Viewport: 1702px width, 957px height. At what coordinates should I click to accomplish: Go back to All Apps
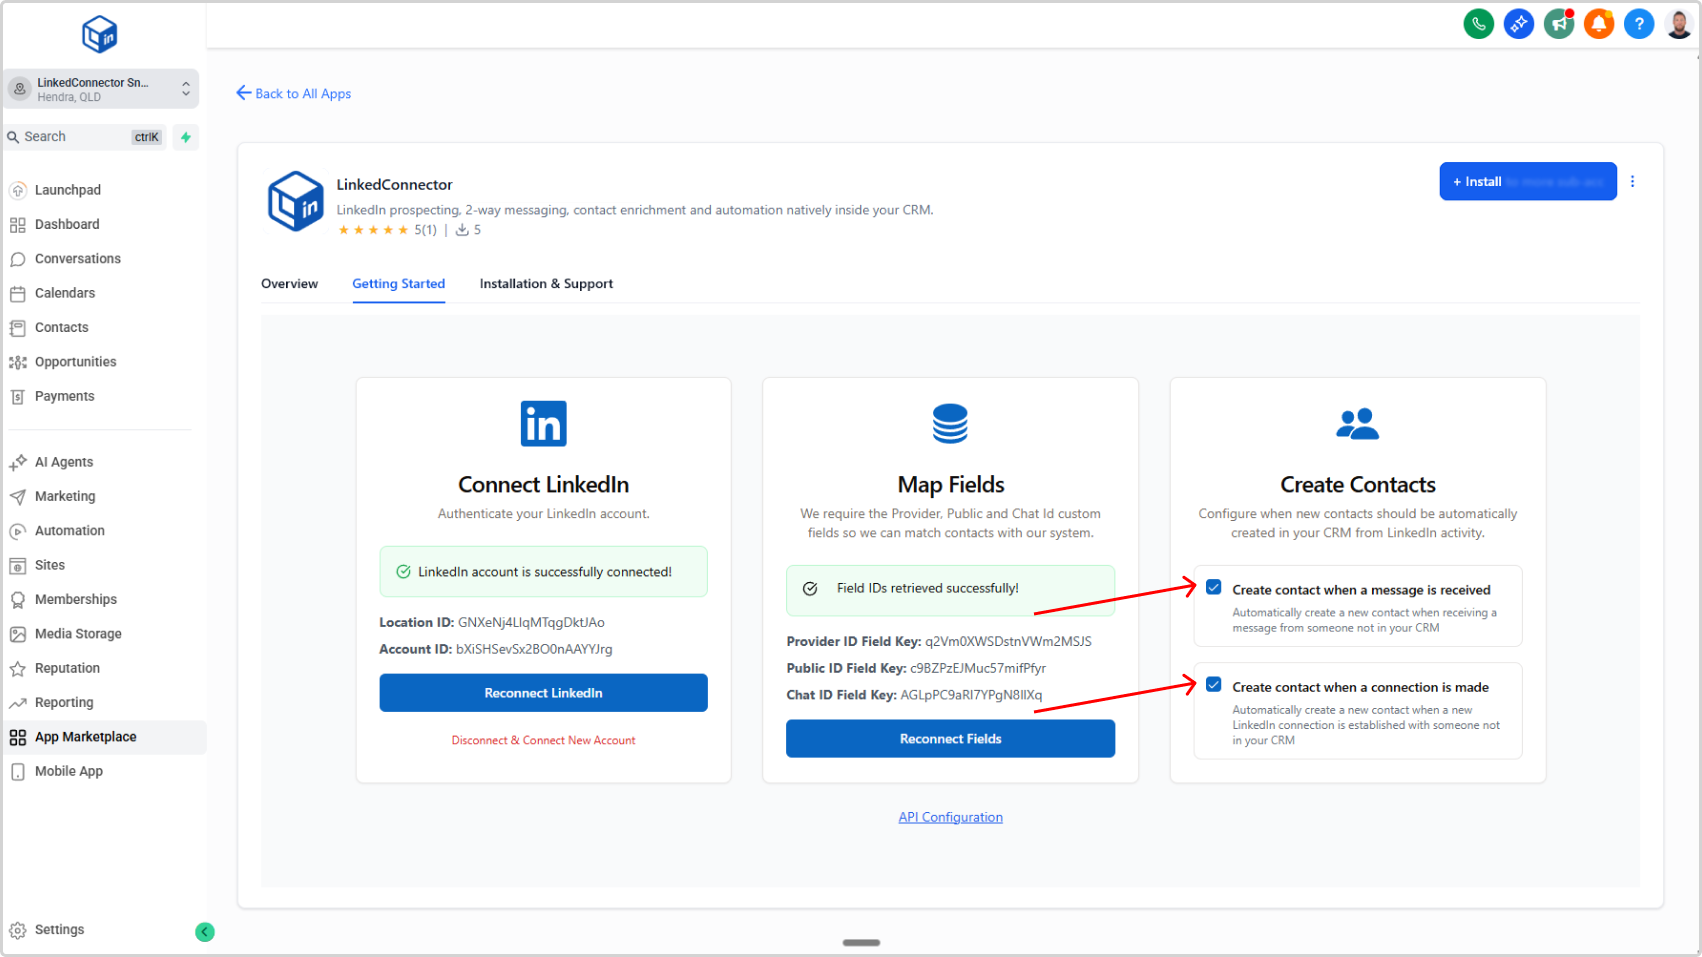(294, 94)
